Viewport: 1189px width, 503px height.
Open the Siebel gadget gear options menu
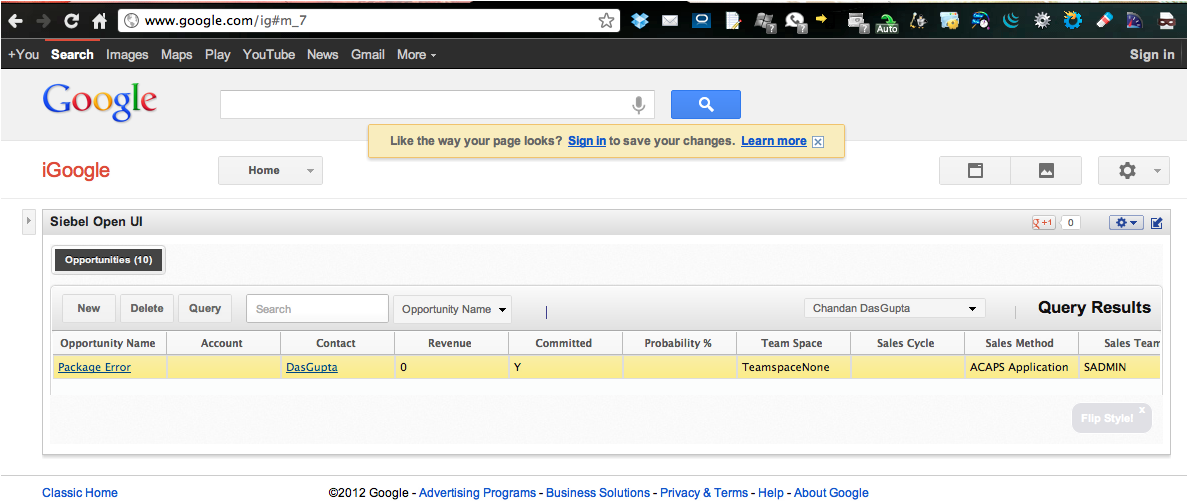(x=1126, y=222)
